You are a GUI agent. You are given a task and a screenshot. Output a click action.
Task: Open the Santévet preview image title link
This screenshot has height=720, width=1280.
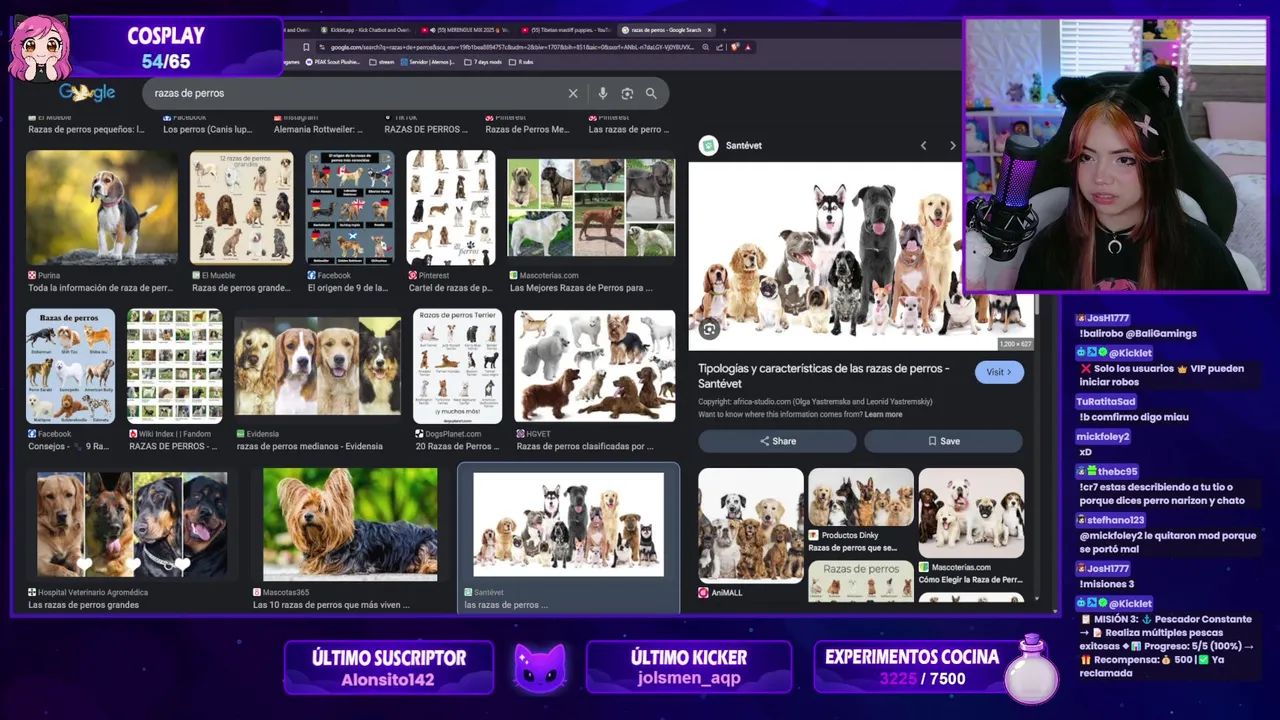tap(823, 375)
